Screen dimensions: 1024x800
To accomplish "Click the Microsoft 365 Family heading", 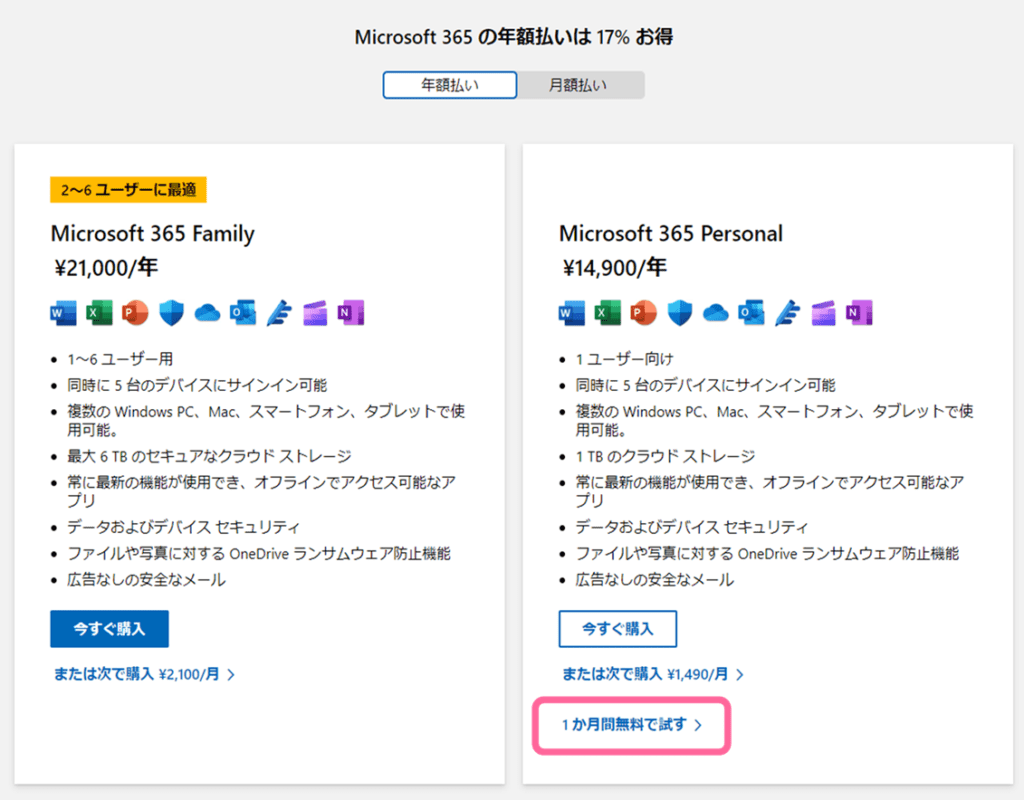I will [153, 234].
